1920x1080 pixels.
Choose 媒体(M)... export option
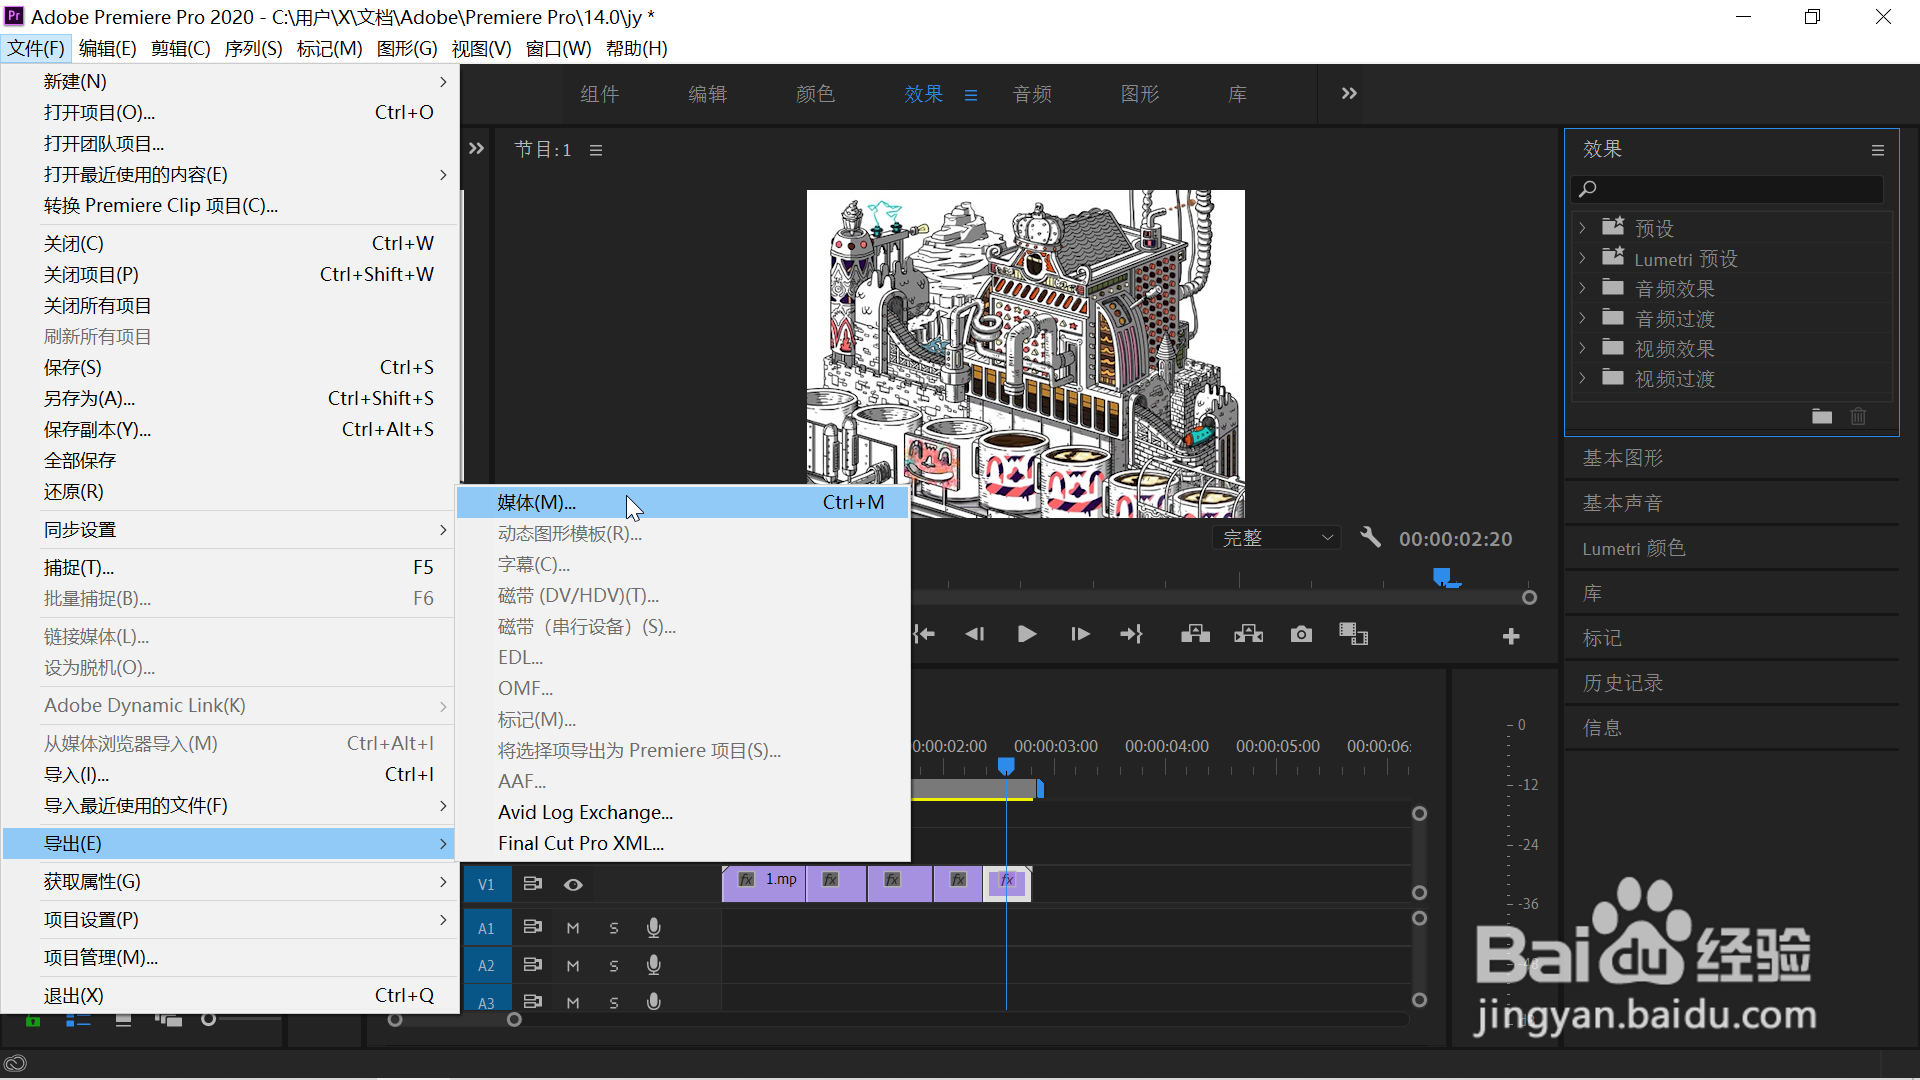click(x=683, y=502)
